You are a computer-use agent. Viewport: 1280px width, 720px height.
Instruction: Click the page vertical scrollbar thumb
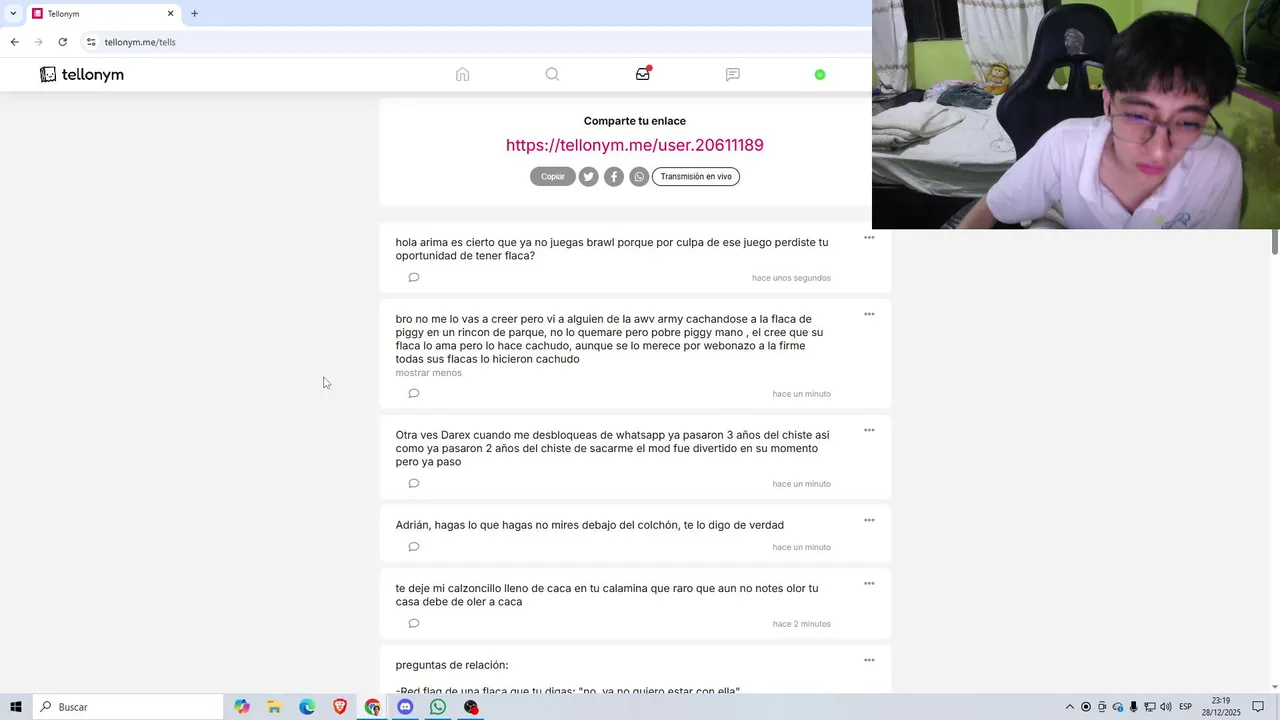tap(1275, 242)
